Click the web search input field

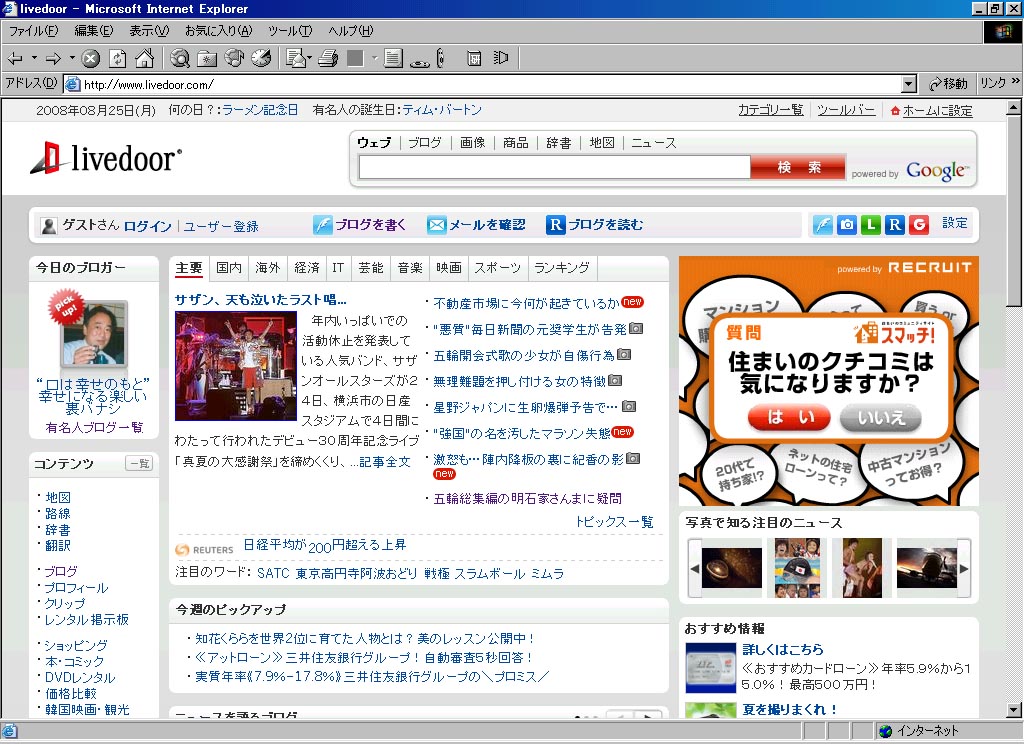pos(554,167)
